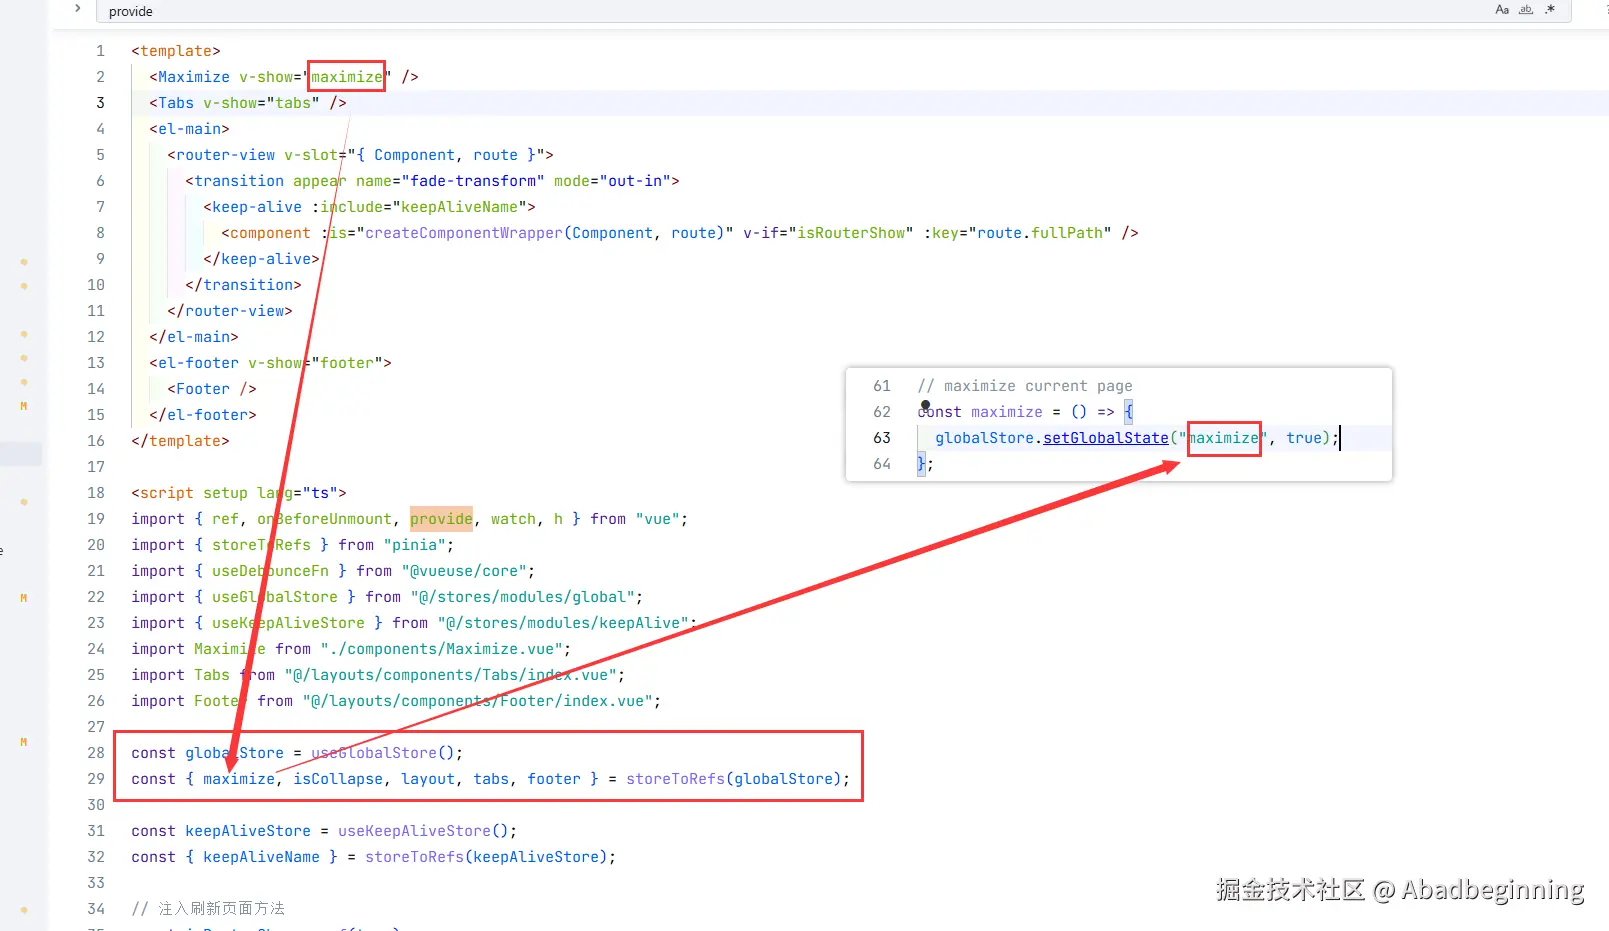Click the "route.fullPath" key binding
This screenshot has height=931, width=1609.
pos(1040,233)
